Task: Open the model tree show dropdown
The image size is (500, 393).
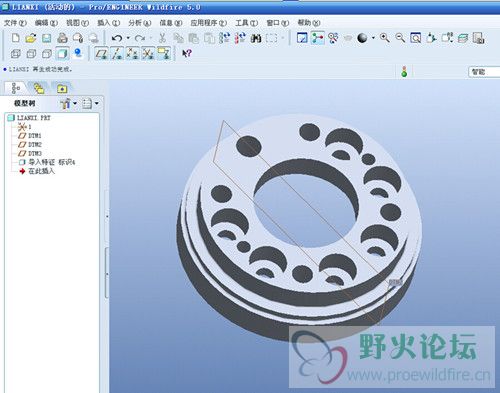Action: pyautogui.click(x=90, y=104)
